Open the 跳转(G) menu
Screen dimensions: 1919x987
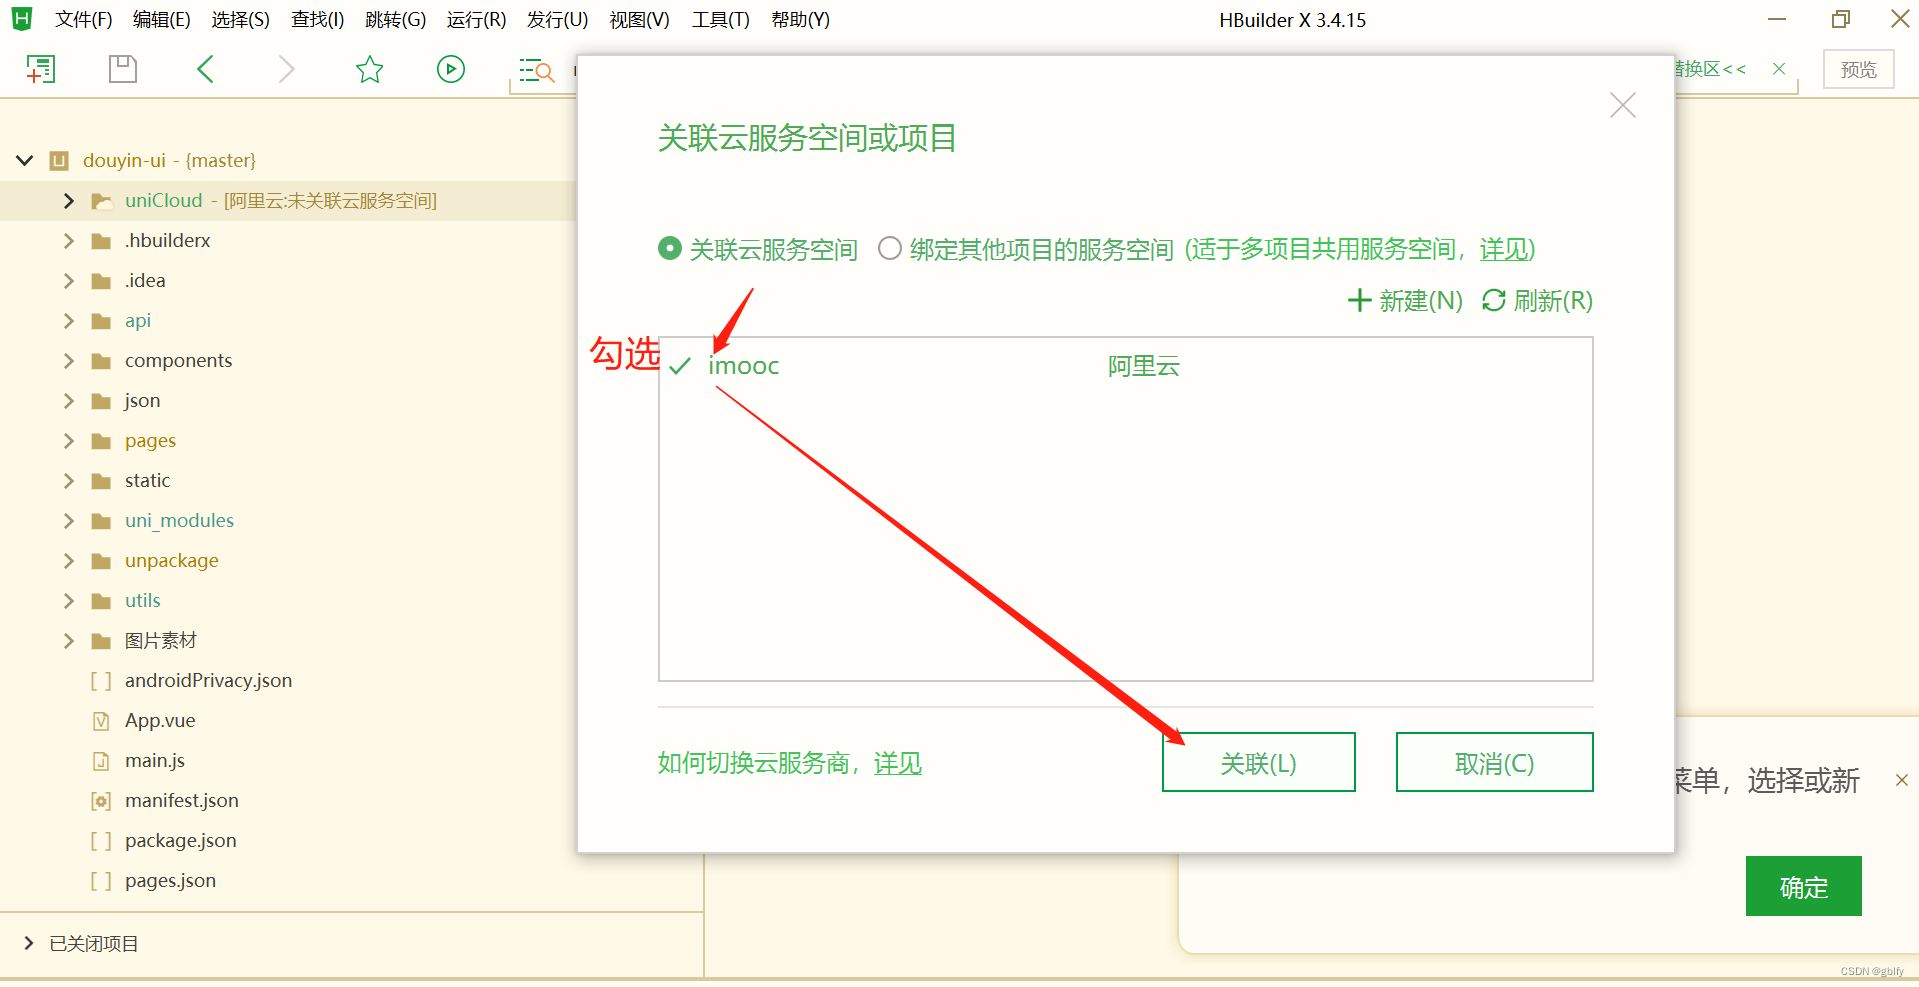point(395,20)
